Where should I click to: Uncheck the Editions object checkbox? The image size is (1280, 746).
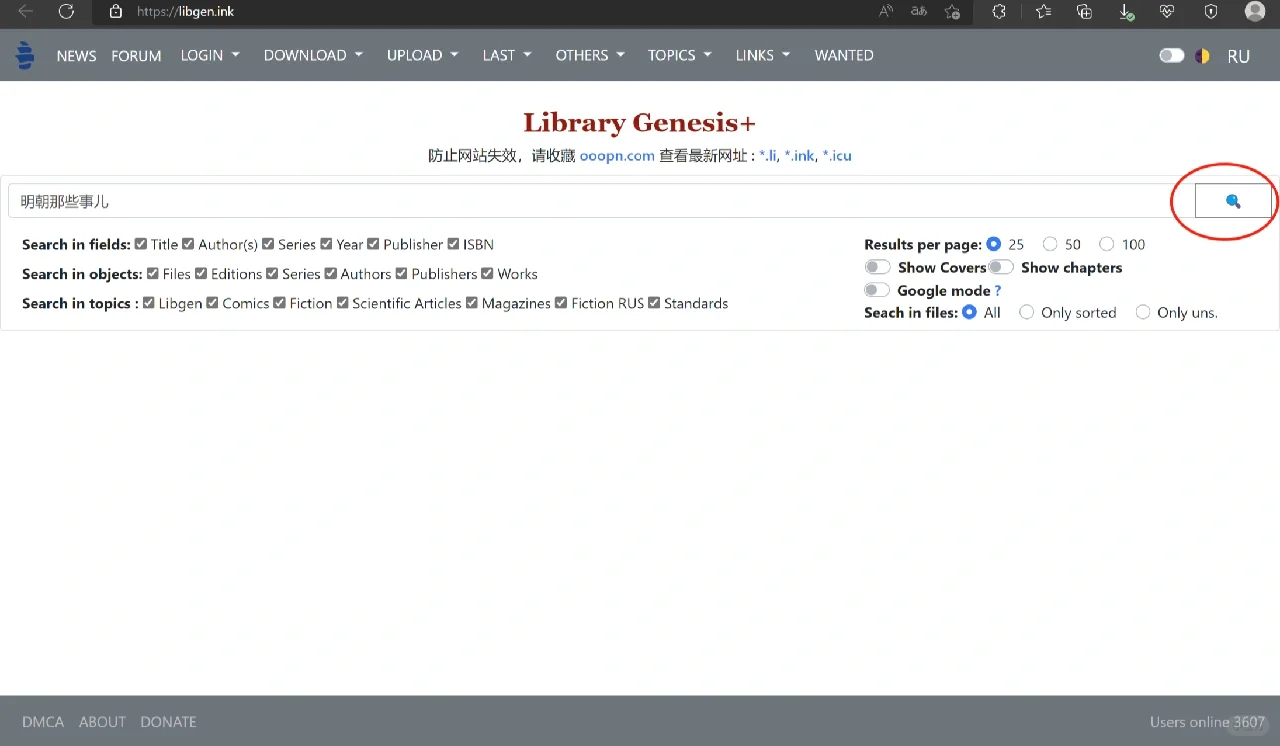(x=201, y=273)
